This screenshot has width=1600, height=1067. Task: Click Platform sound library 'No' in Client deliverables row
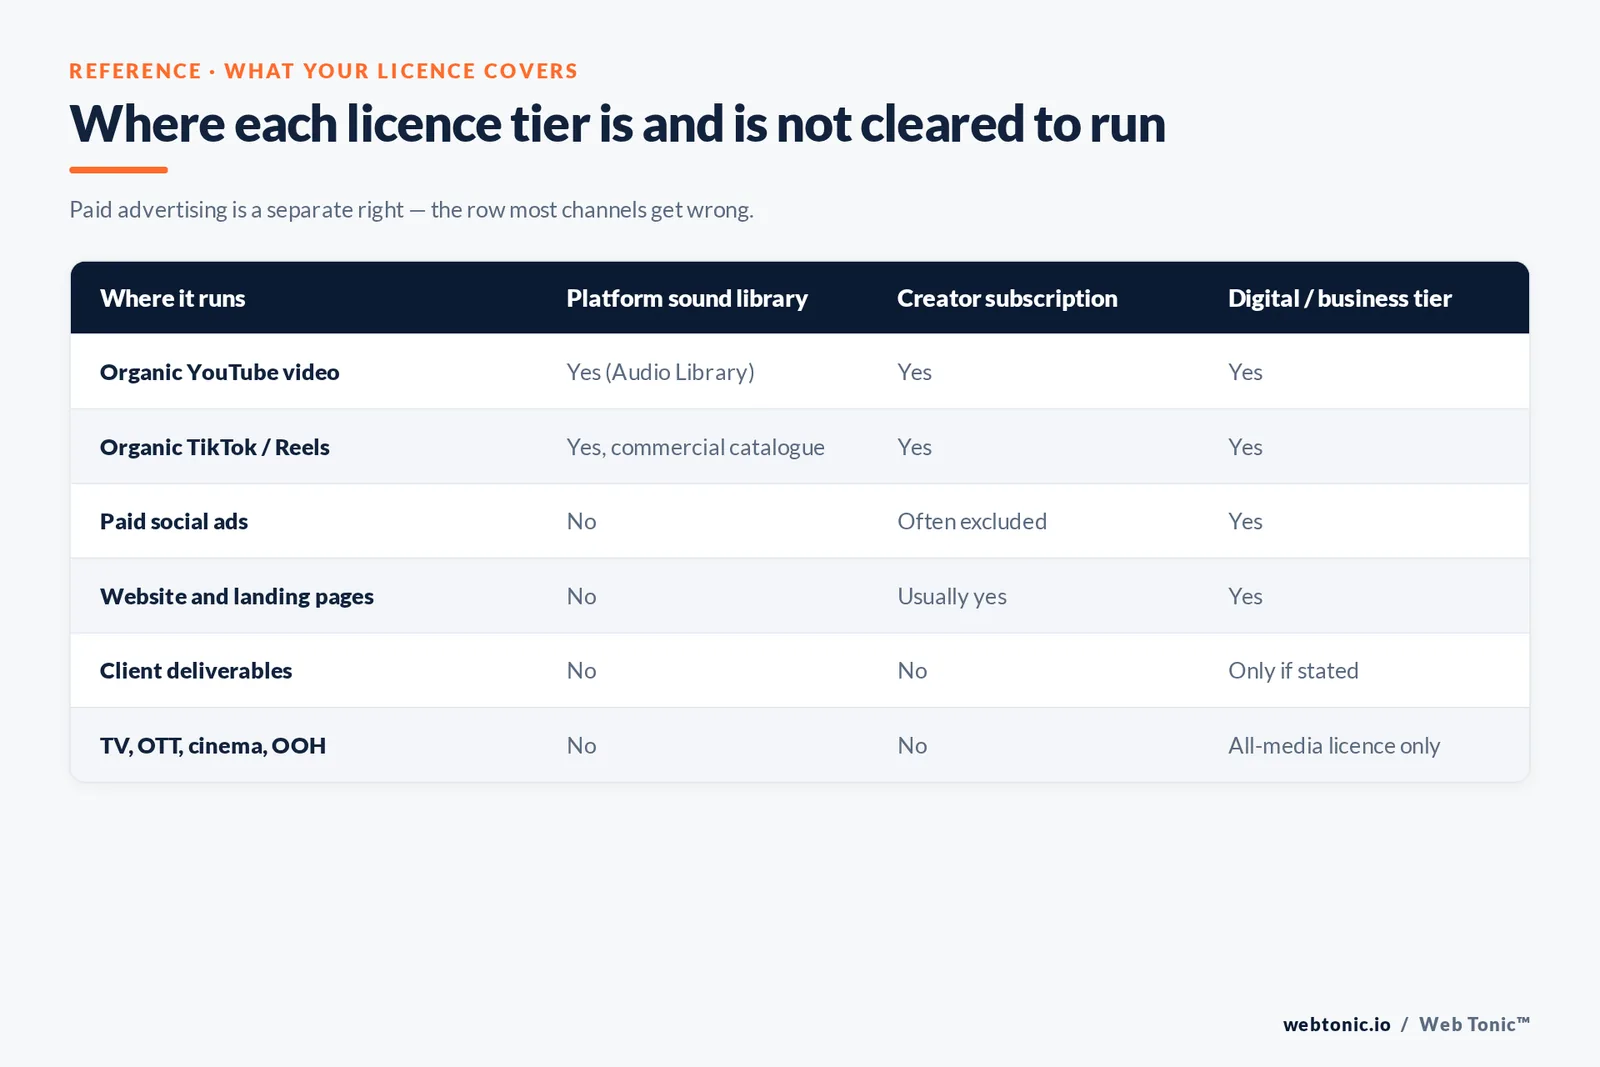(581, 670)
